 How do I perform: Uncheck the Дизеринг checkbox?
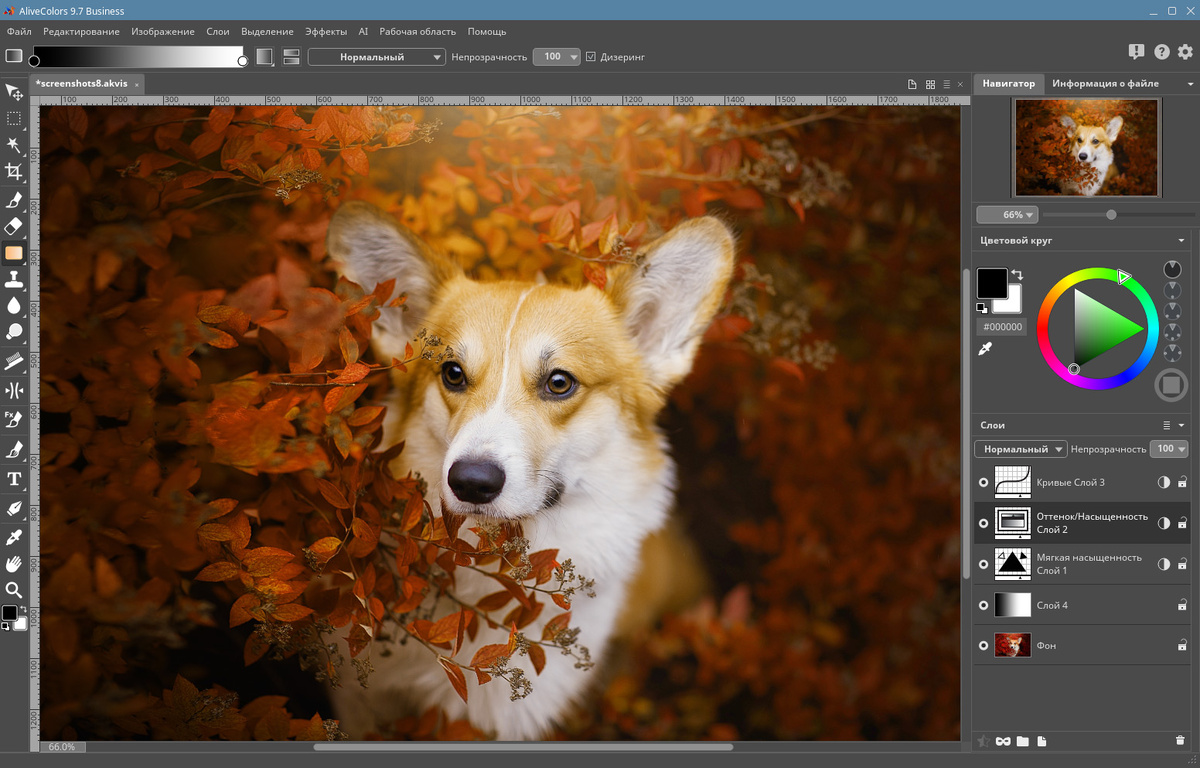591,57
